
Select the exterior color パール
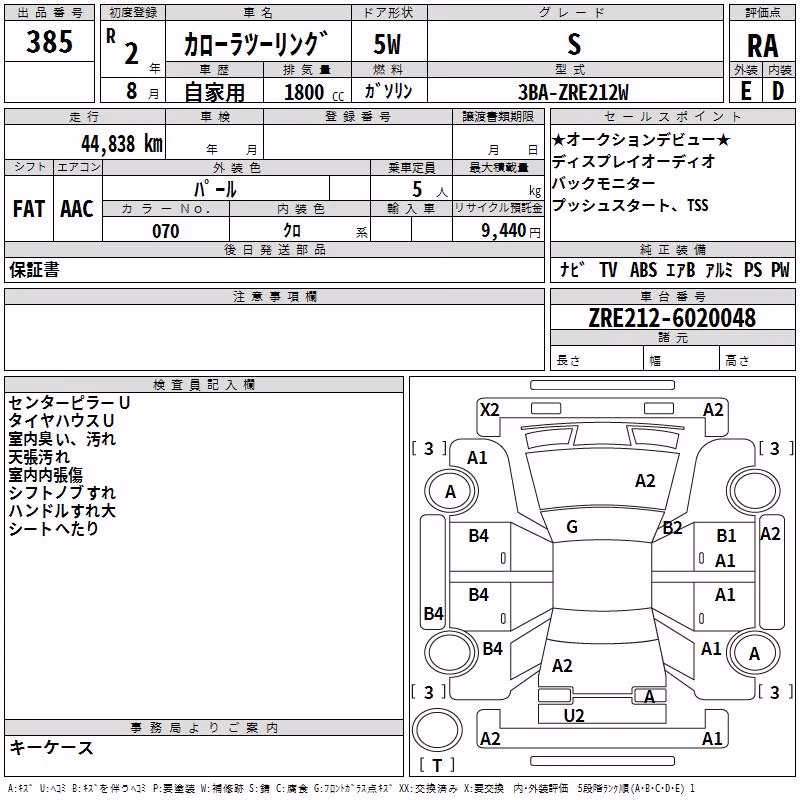215,189
